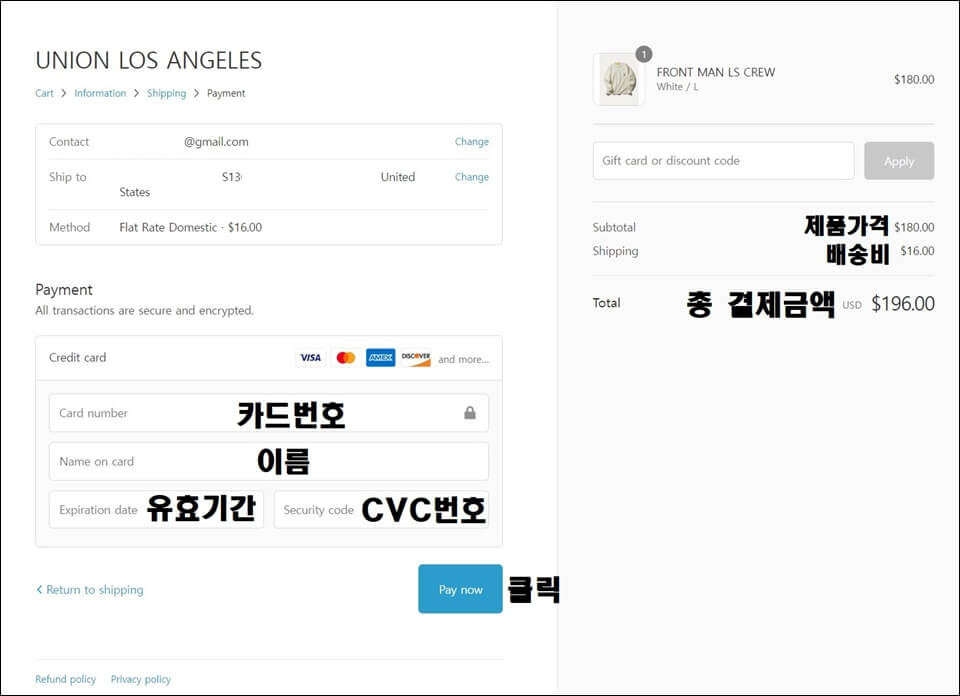Change the Ship to address
This screenshot has height=696, width=960.
click(x=471, y=177)
